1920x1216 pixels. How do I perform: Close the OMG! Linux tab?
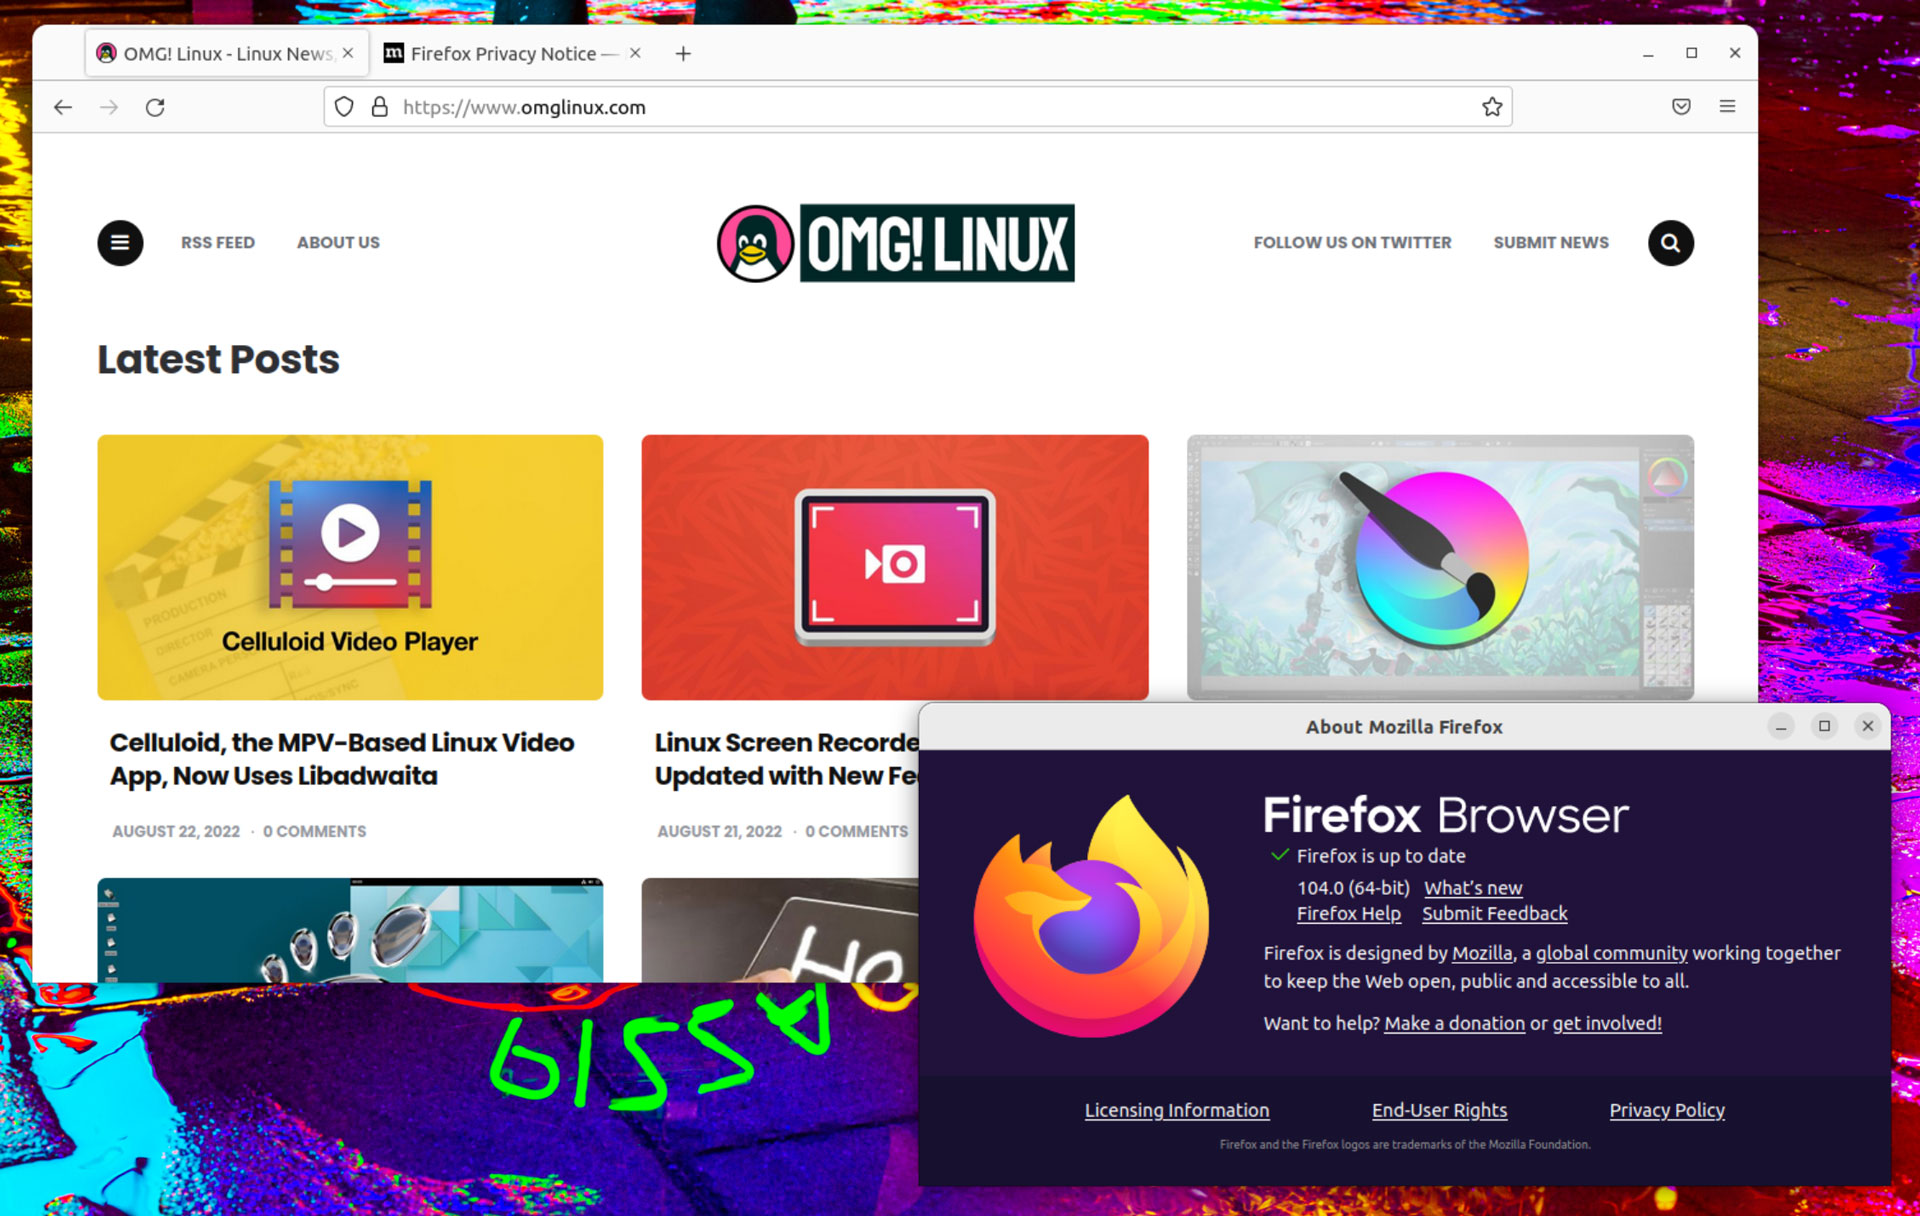point(348,54)
